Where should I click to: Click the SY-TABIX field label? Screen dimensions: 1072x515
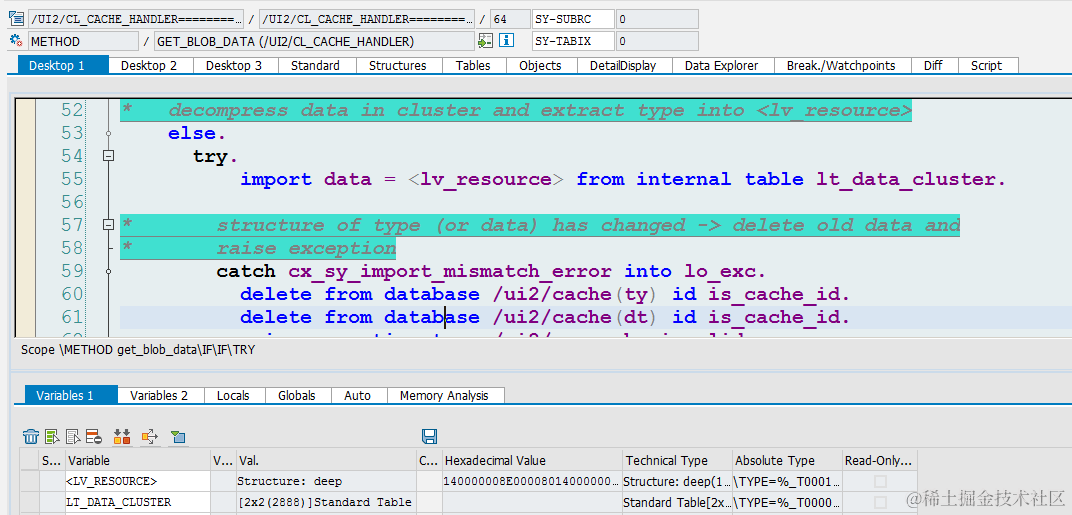point(573,41)
